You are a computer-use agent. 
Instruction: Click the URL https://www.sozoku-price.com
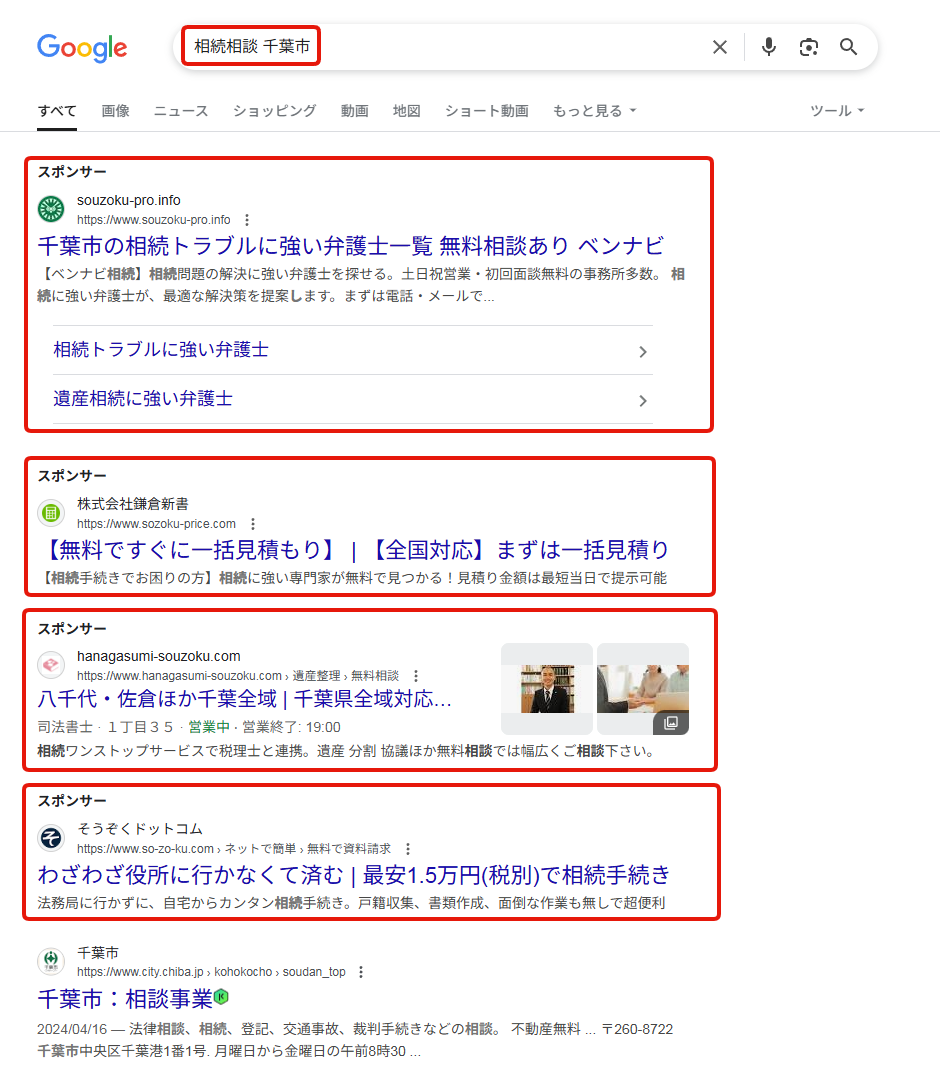157,524
